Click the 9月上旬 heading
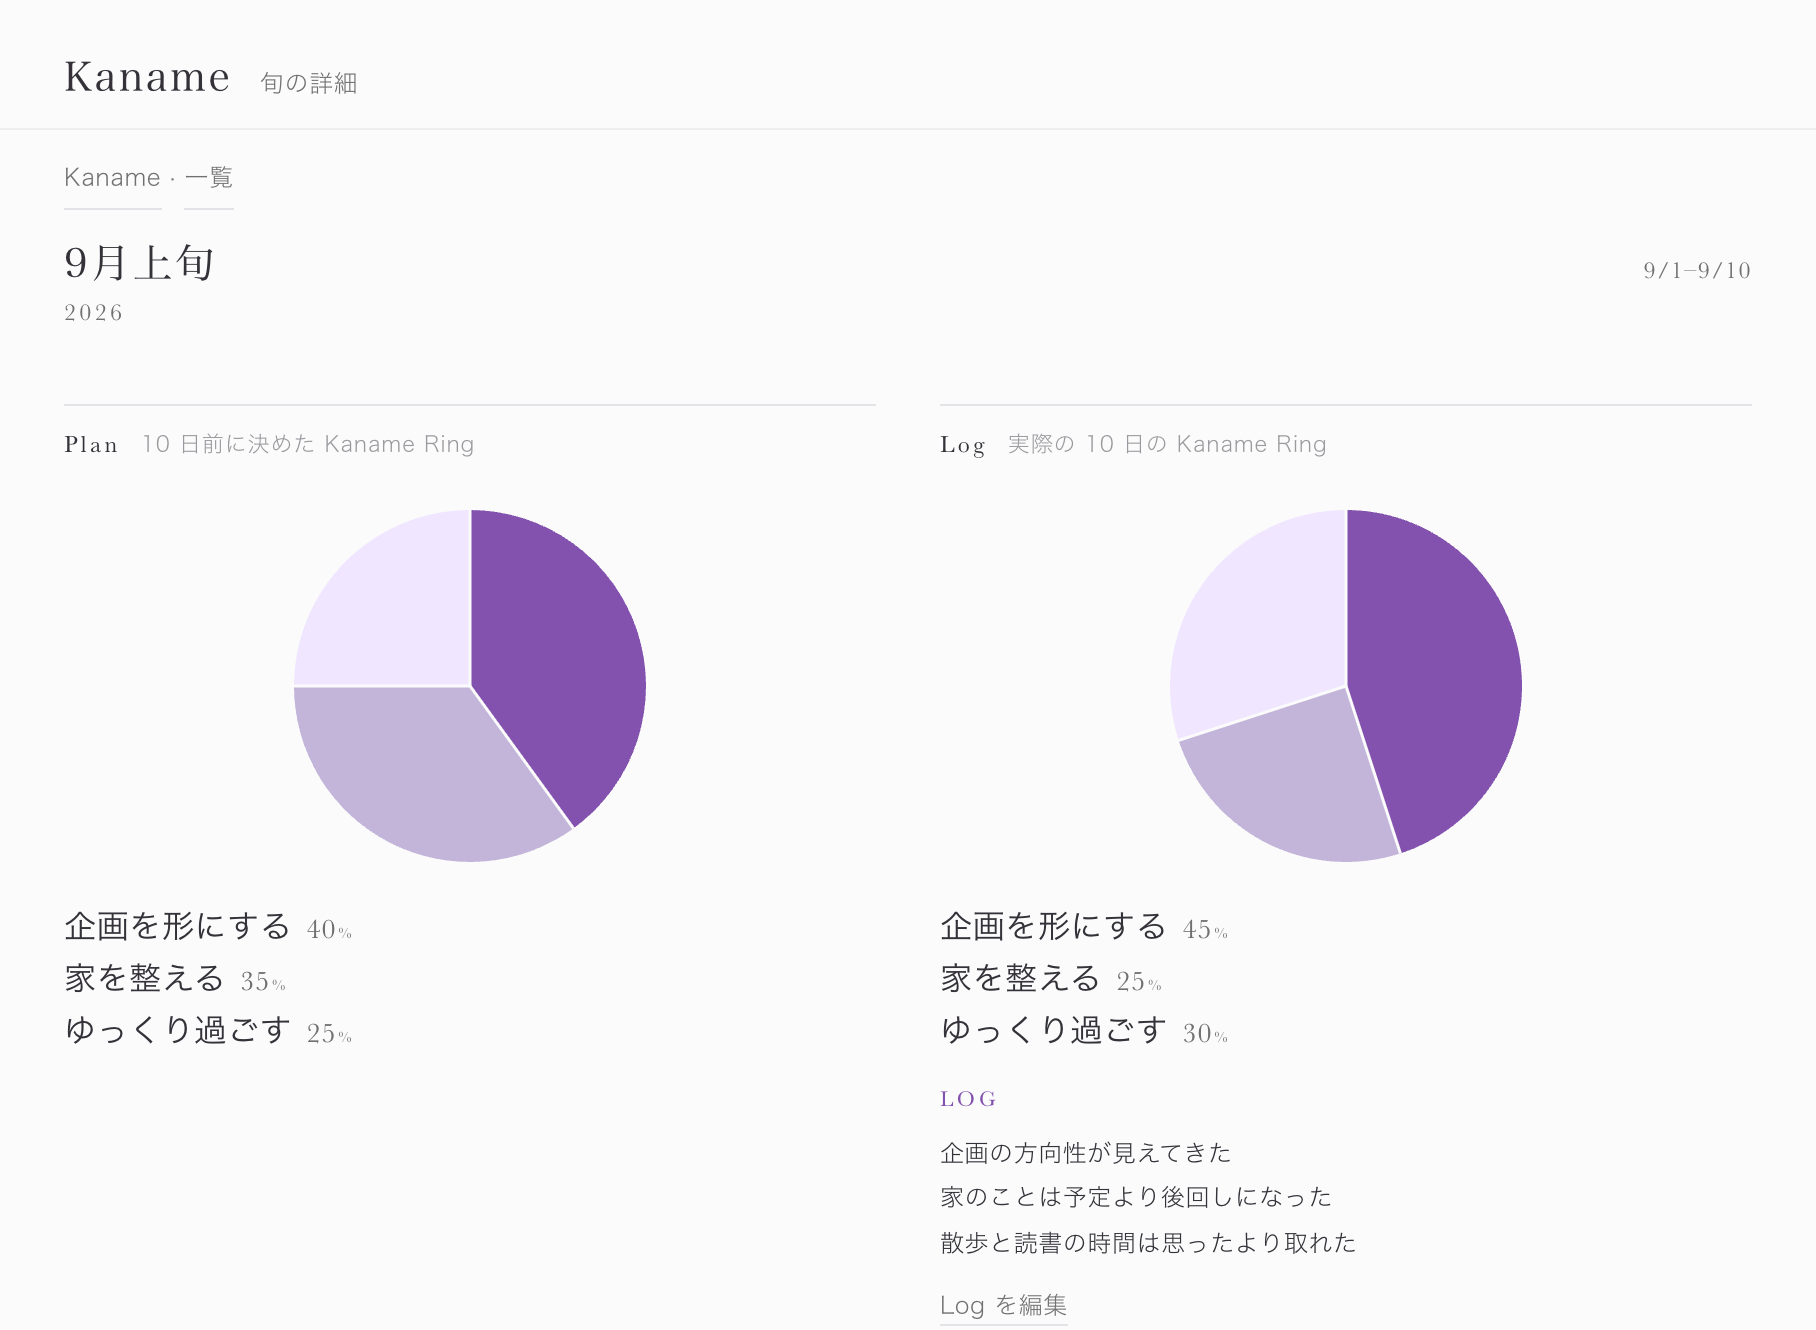This screenshot has width=1816, height=1330. (x=139, y=263)
